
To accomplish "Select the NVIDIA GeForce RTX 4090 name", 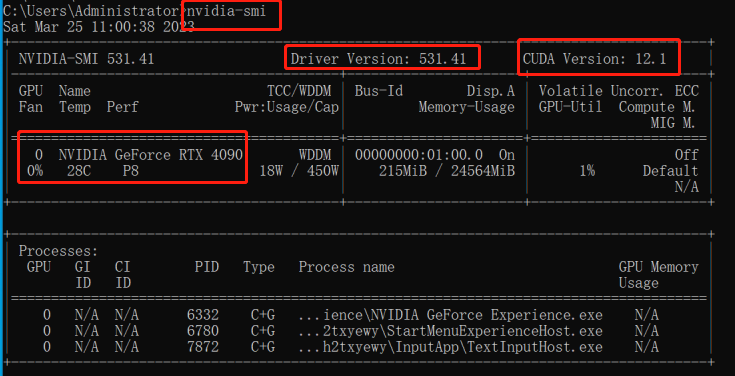I will [151, 155].
